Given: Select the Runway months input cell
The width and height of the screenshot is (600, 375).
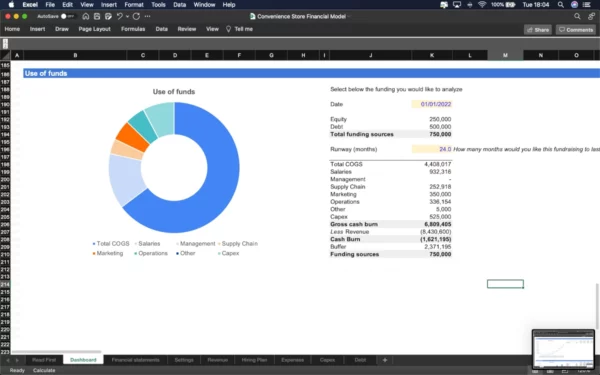Looking at the screenshot, I should (432, 149).
